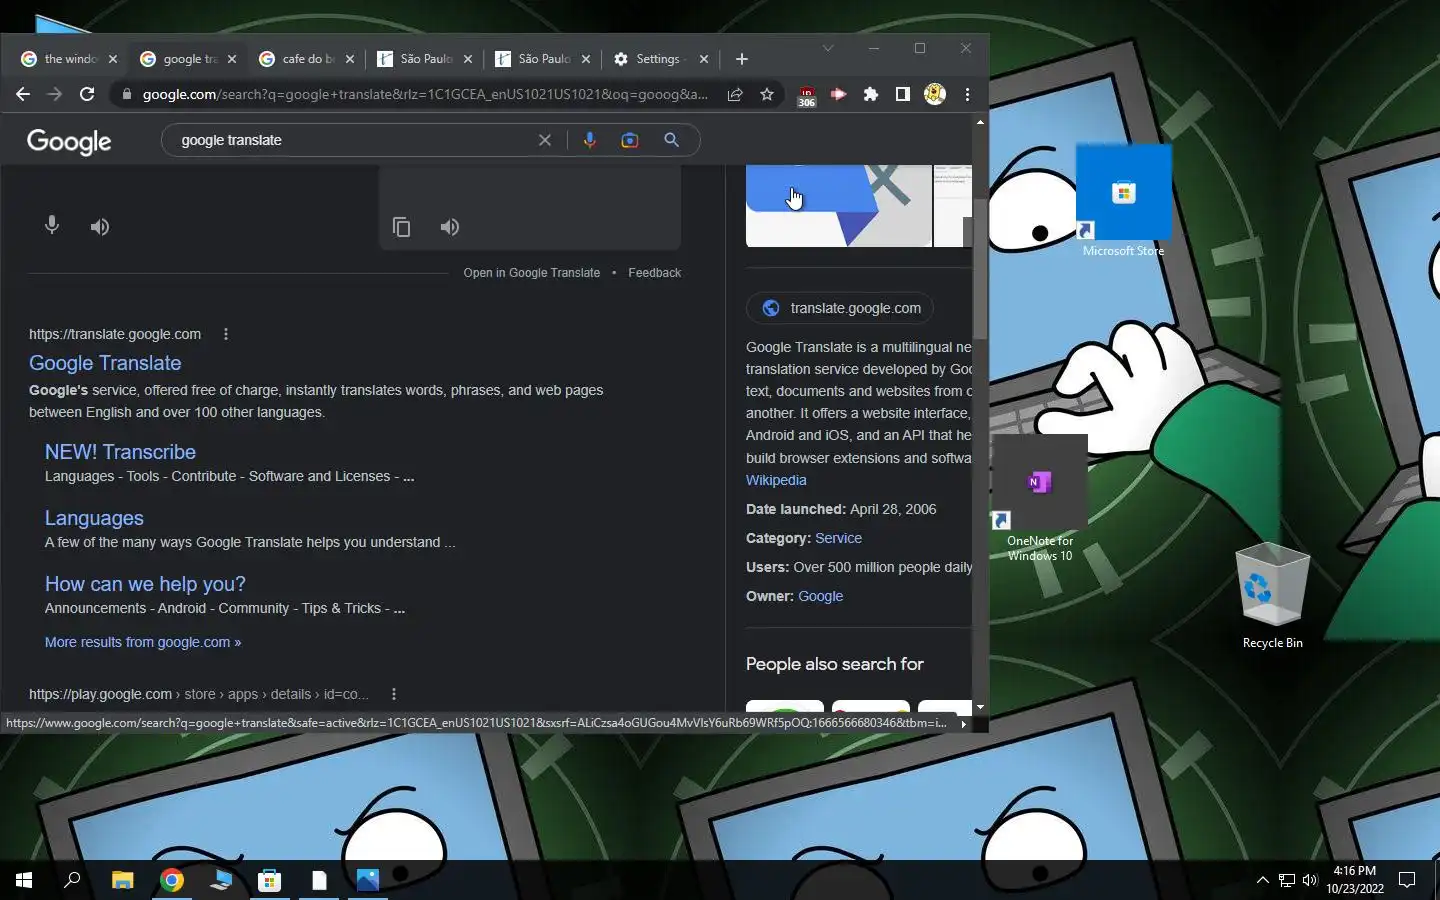Click the Feedback link
The width and height of the screenshot is (1440, 900).
(654, 273)
